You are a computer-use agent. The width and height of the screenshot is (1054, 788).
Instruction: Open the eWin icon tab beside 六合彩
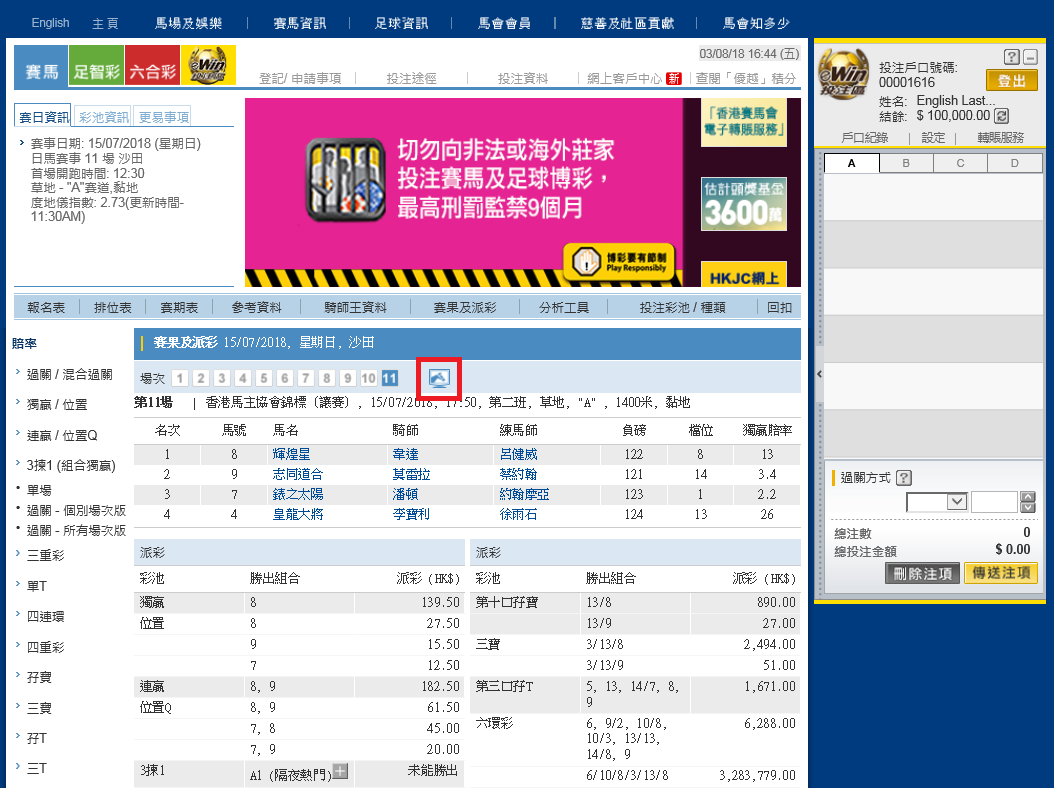pos(208,67)
